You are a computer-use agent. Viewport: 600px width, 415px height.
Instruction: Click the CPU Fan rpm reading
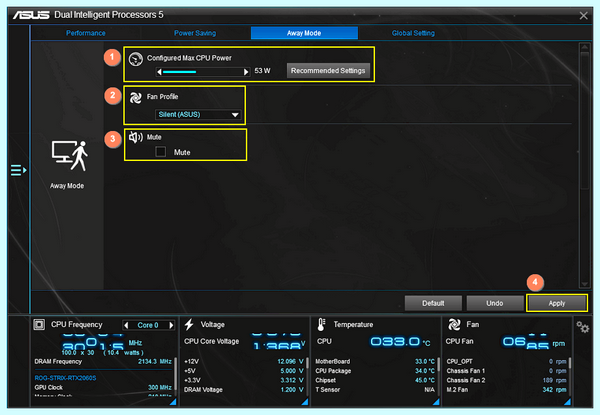(534, 342)
